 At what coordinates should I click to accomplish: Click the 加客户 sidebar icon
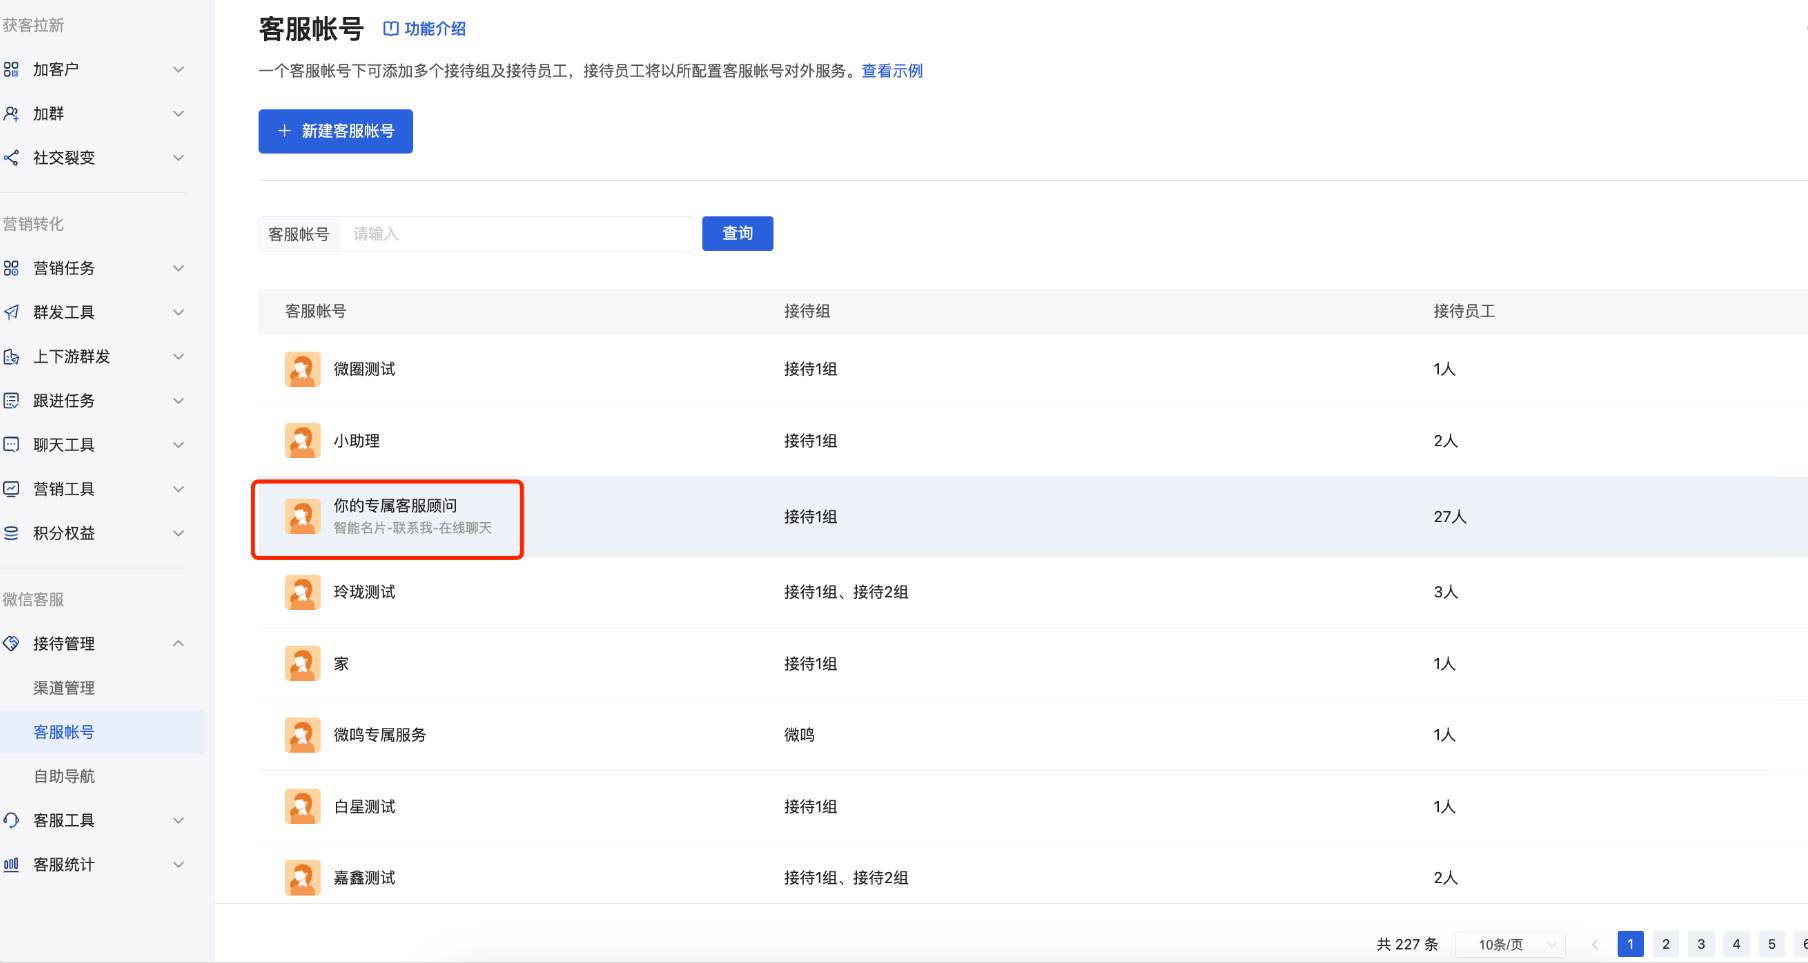coord(11,69)
